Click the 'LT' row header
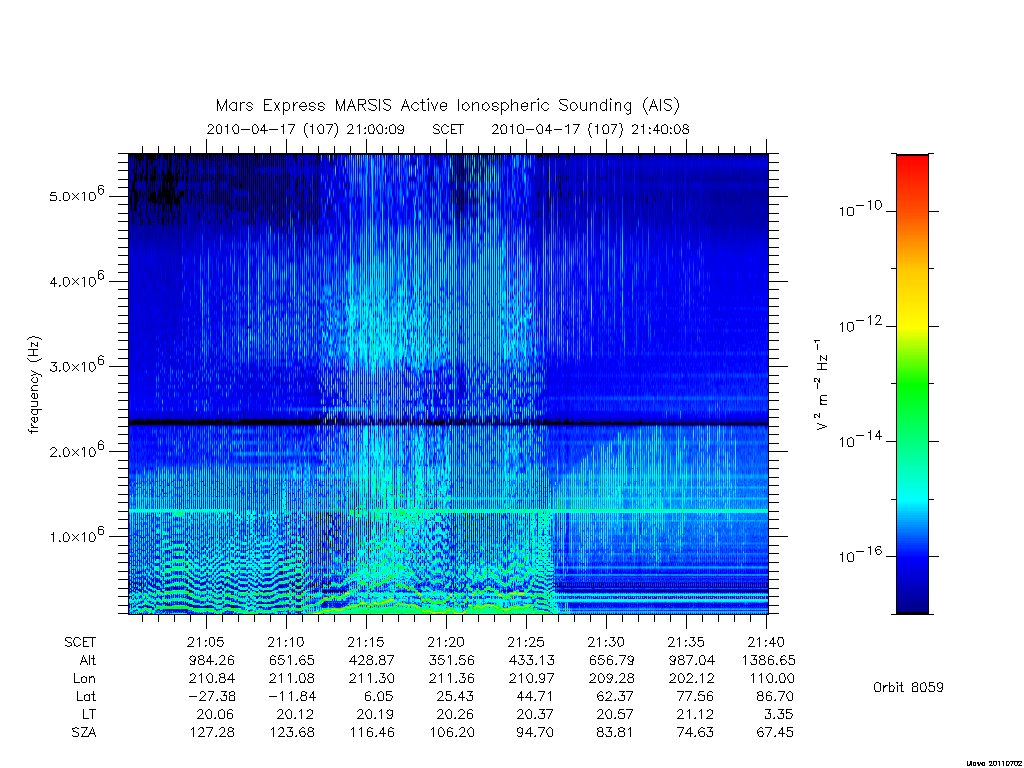Viewport: 1024px width, 768px height. tap(89, 714)
